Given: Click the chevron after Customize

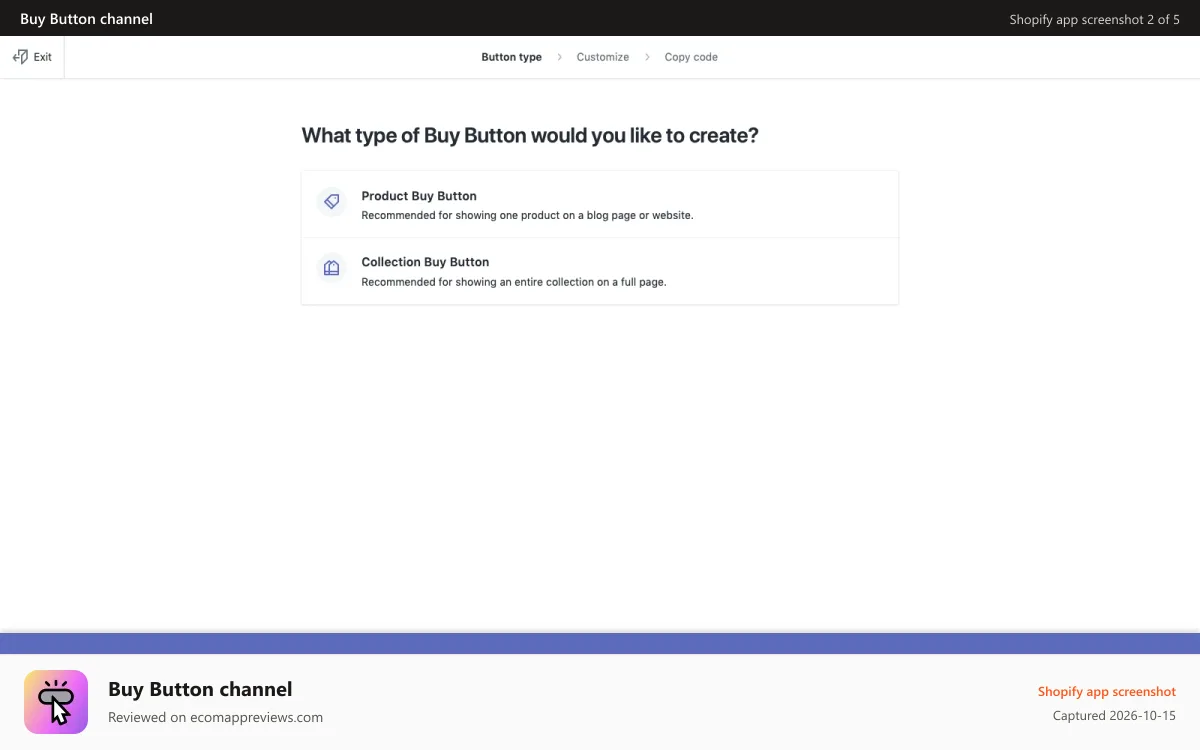Looking at the screenshot, I should (x=647, y=57).
